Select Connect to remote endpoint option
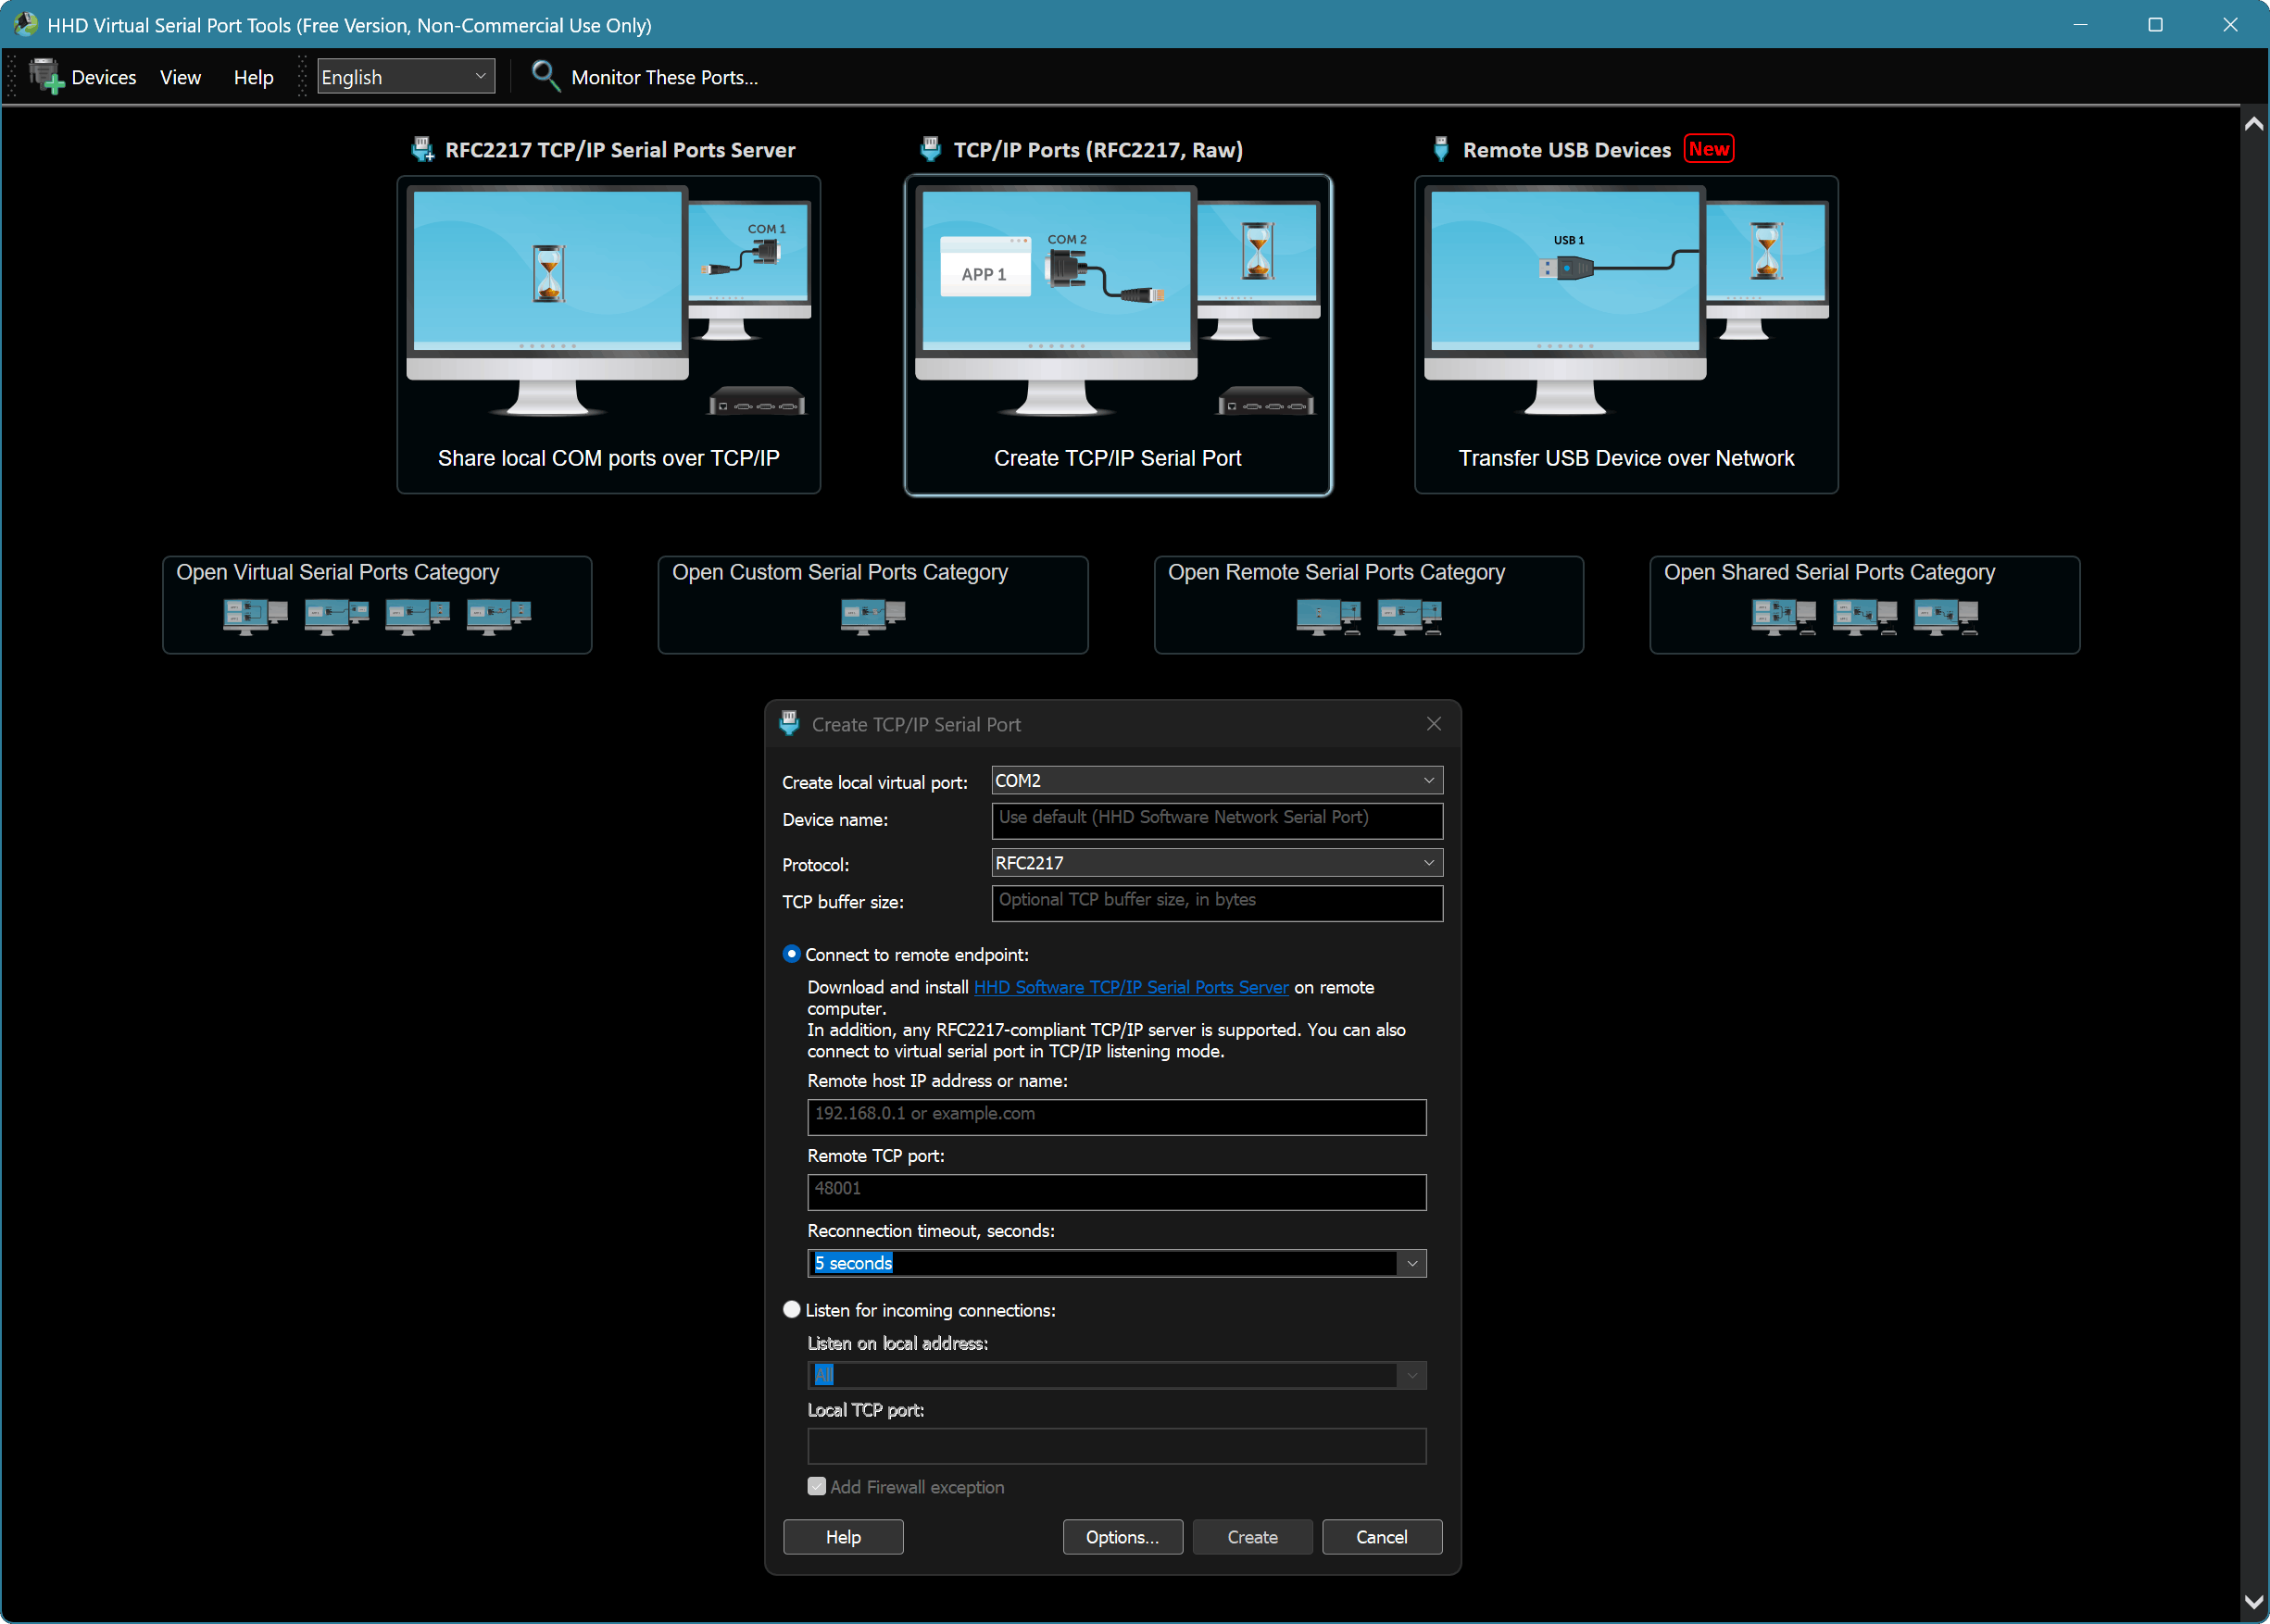Viewport: 2270px width, 1624px height. tap(791, 954)
